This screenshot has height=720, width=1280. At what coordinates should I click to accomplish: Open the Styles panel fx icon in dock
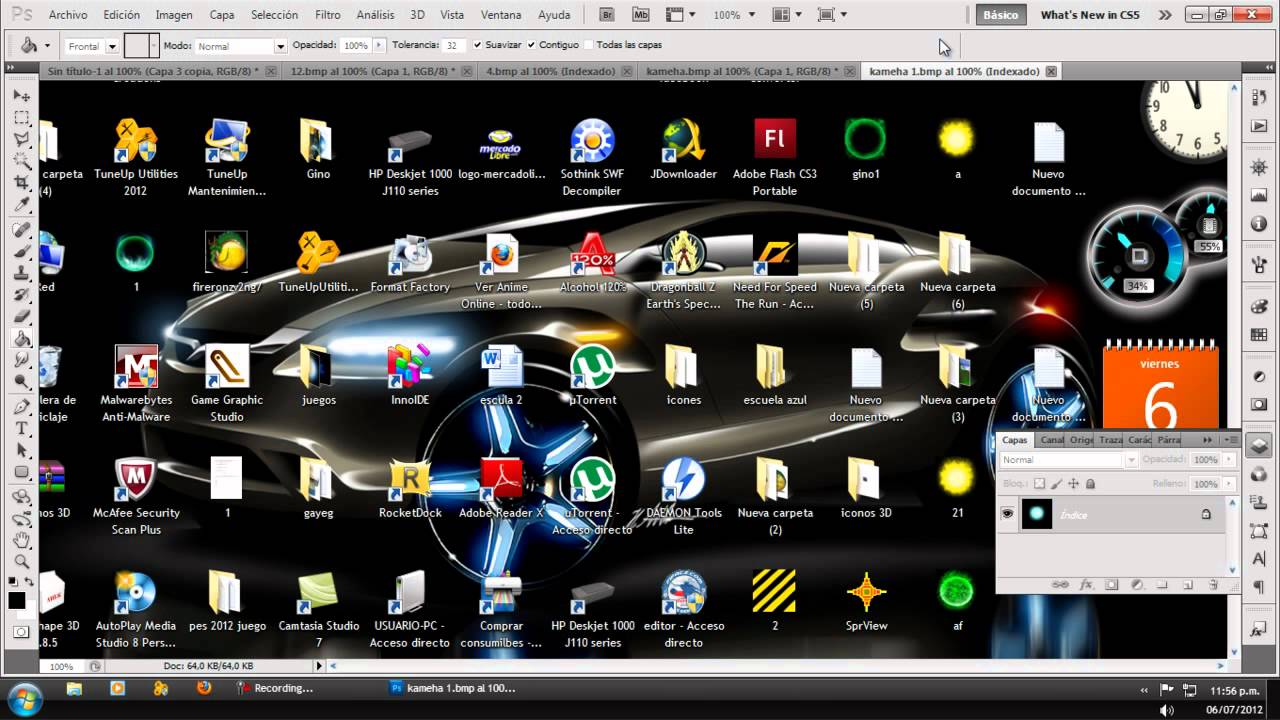coord(1259,631)
